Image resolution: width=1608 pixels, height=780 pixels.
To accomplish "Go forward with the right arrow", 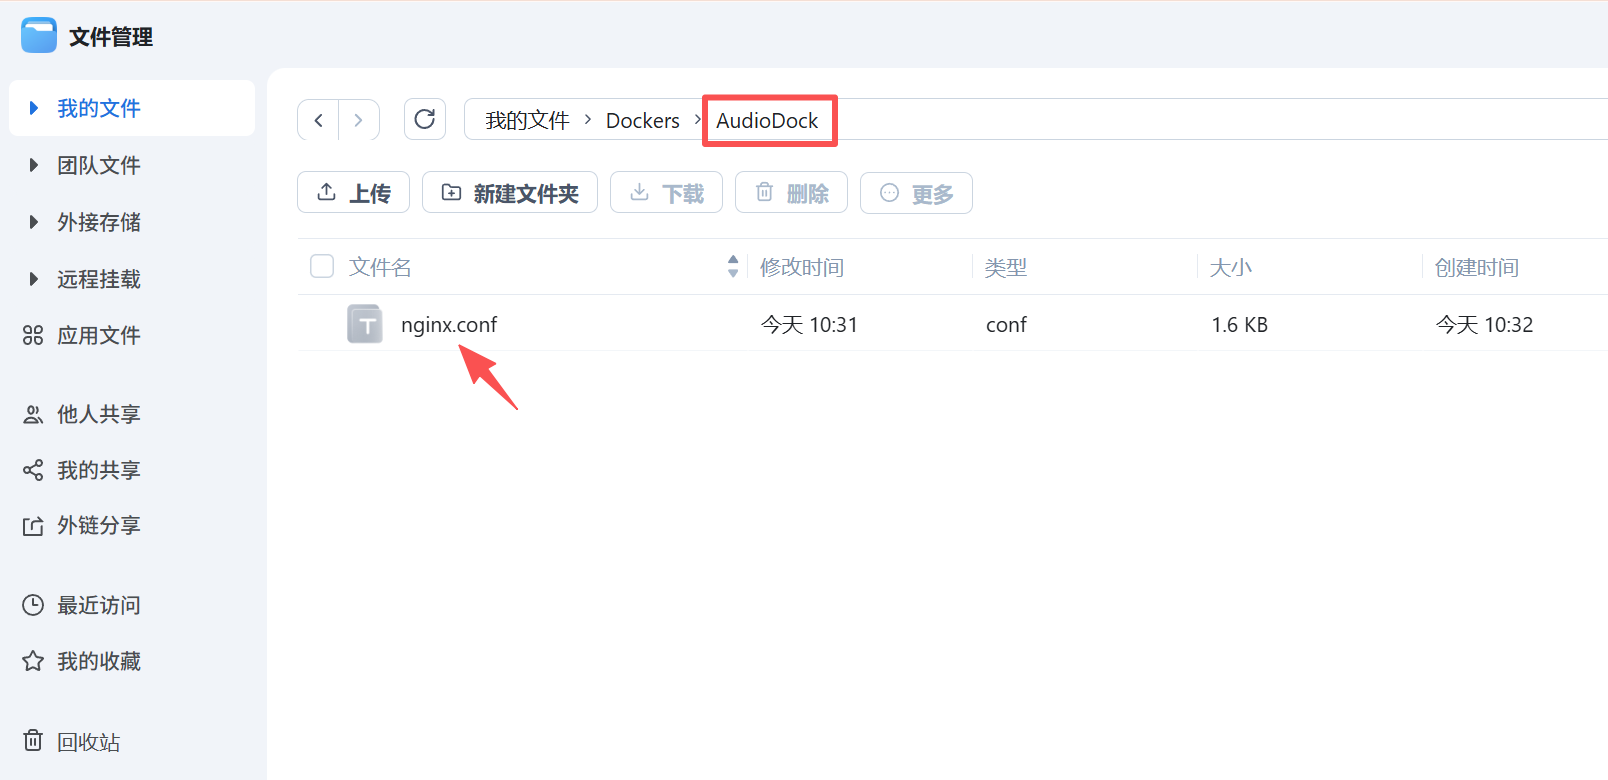I will pyautogui.click(x=358, y=120).
